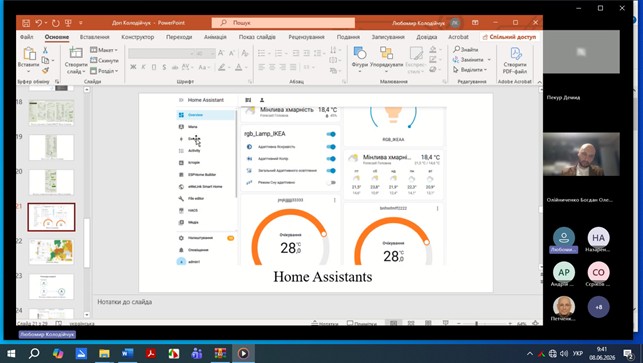
Task: Toggle the third switch under rgb_Lamp_IKEA
Action: click(x=331, y=158)
